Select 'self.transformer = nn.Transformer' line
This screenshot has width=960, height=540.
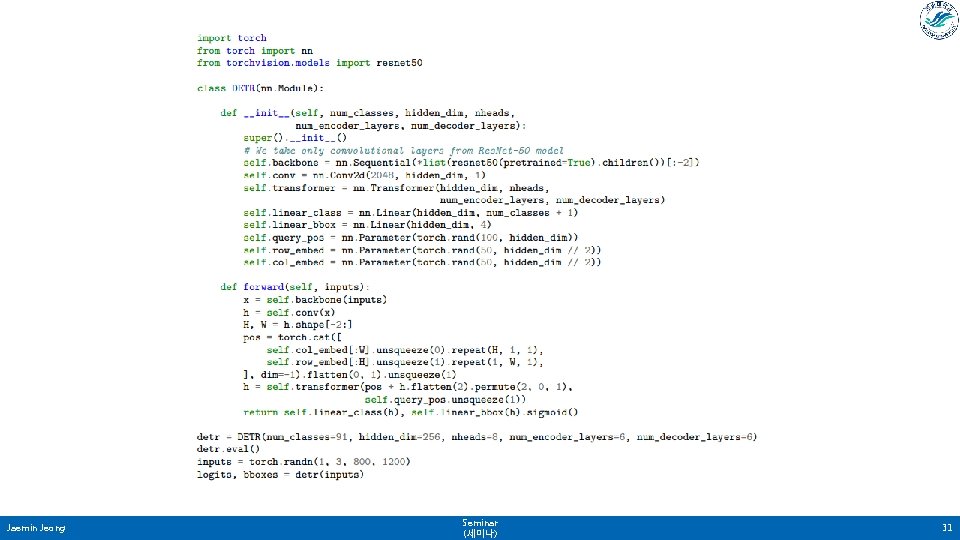[x=396, y=188]
